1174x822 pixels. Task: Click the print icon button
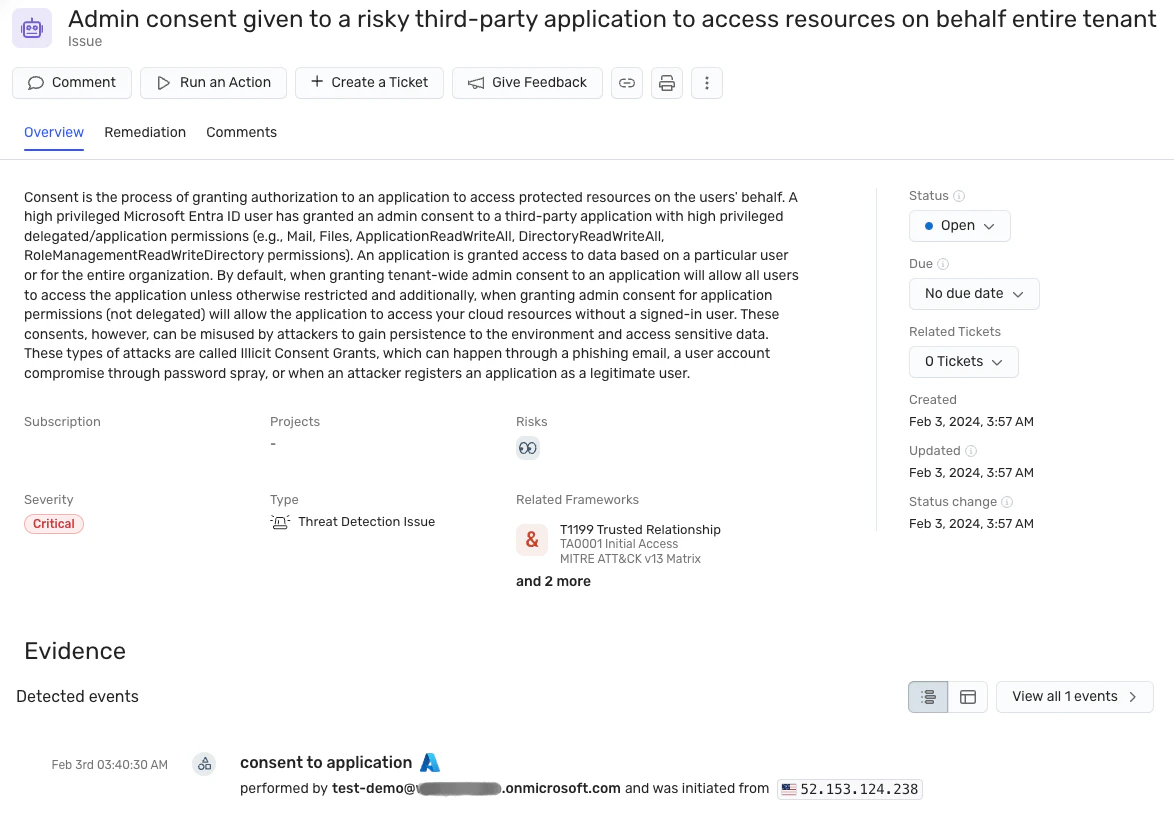pyautogui.click(x=667, y=83)
